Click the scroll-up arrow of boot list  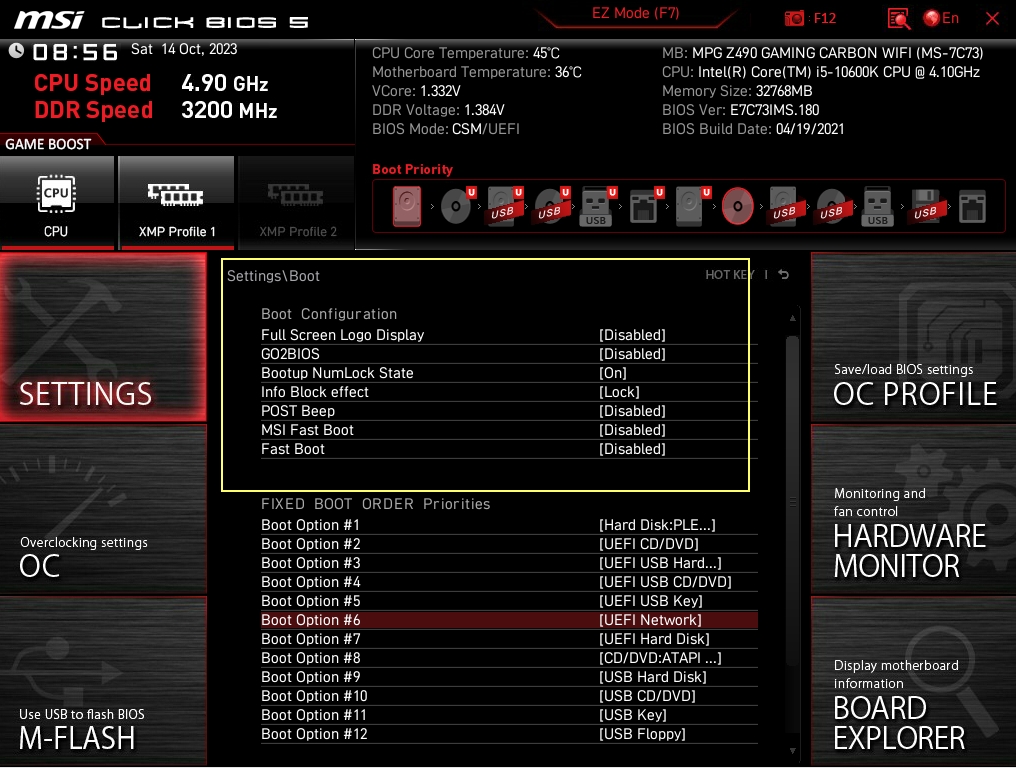pyautogui.click(x=792, y=318)
